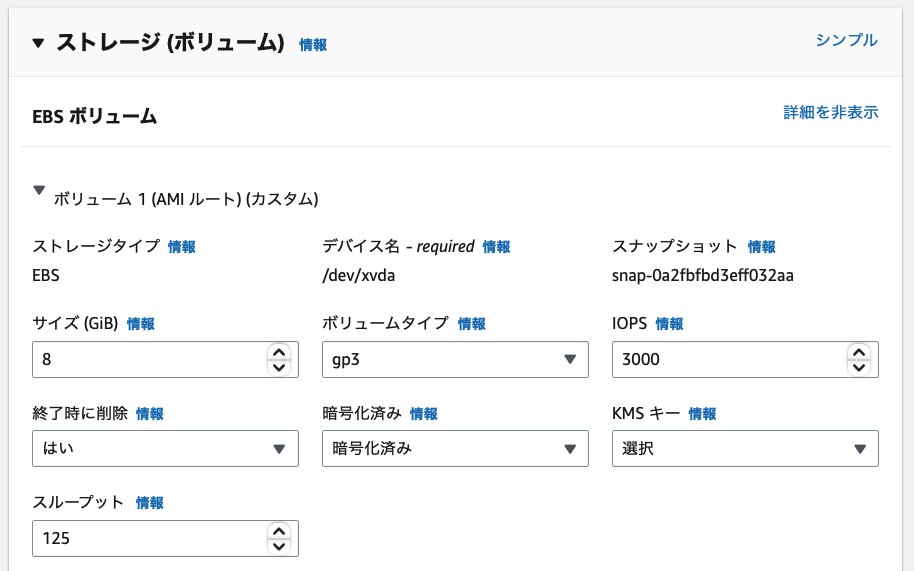This screenshot has width=914, height=571.
Task: Collapse the ストレージ (ボリューム) section triangle
Action: pos(39,43)
